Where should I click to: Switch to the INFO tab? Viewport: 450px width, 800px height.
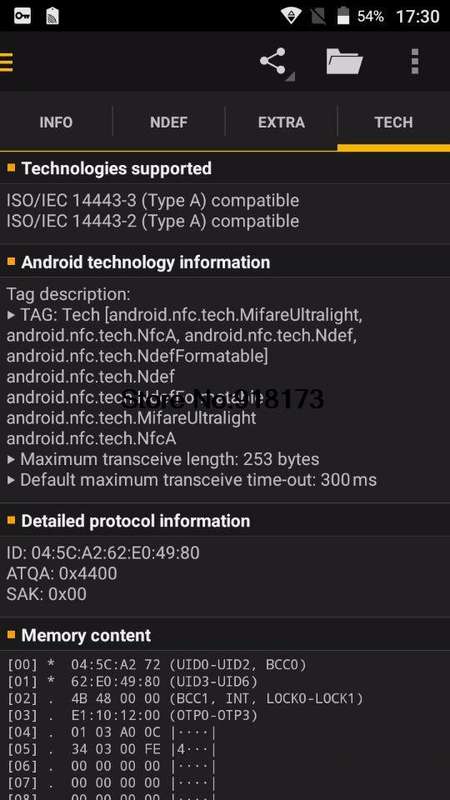click(x=56, y=122)
